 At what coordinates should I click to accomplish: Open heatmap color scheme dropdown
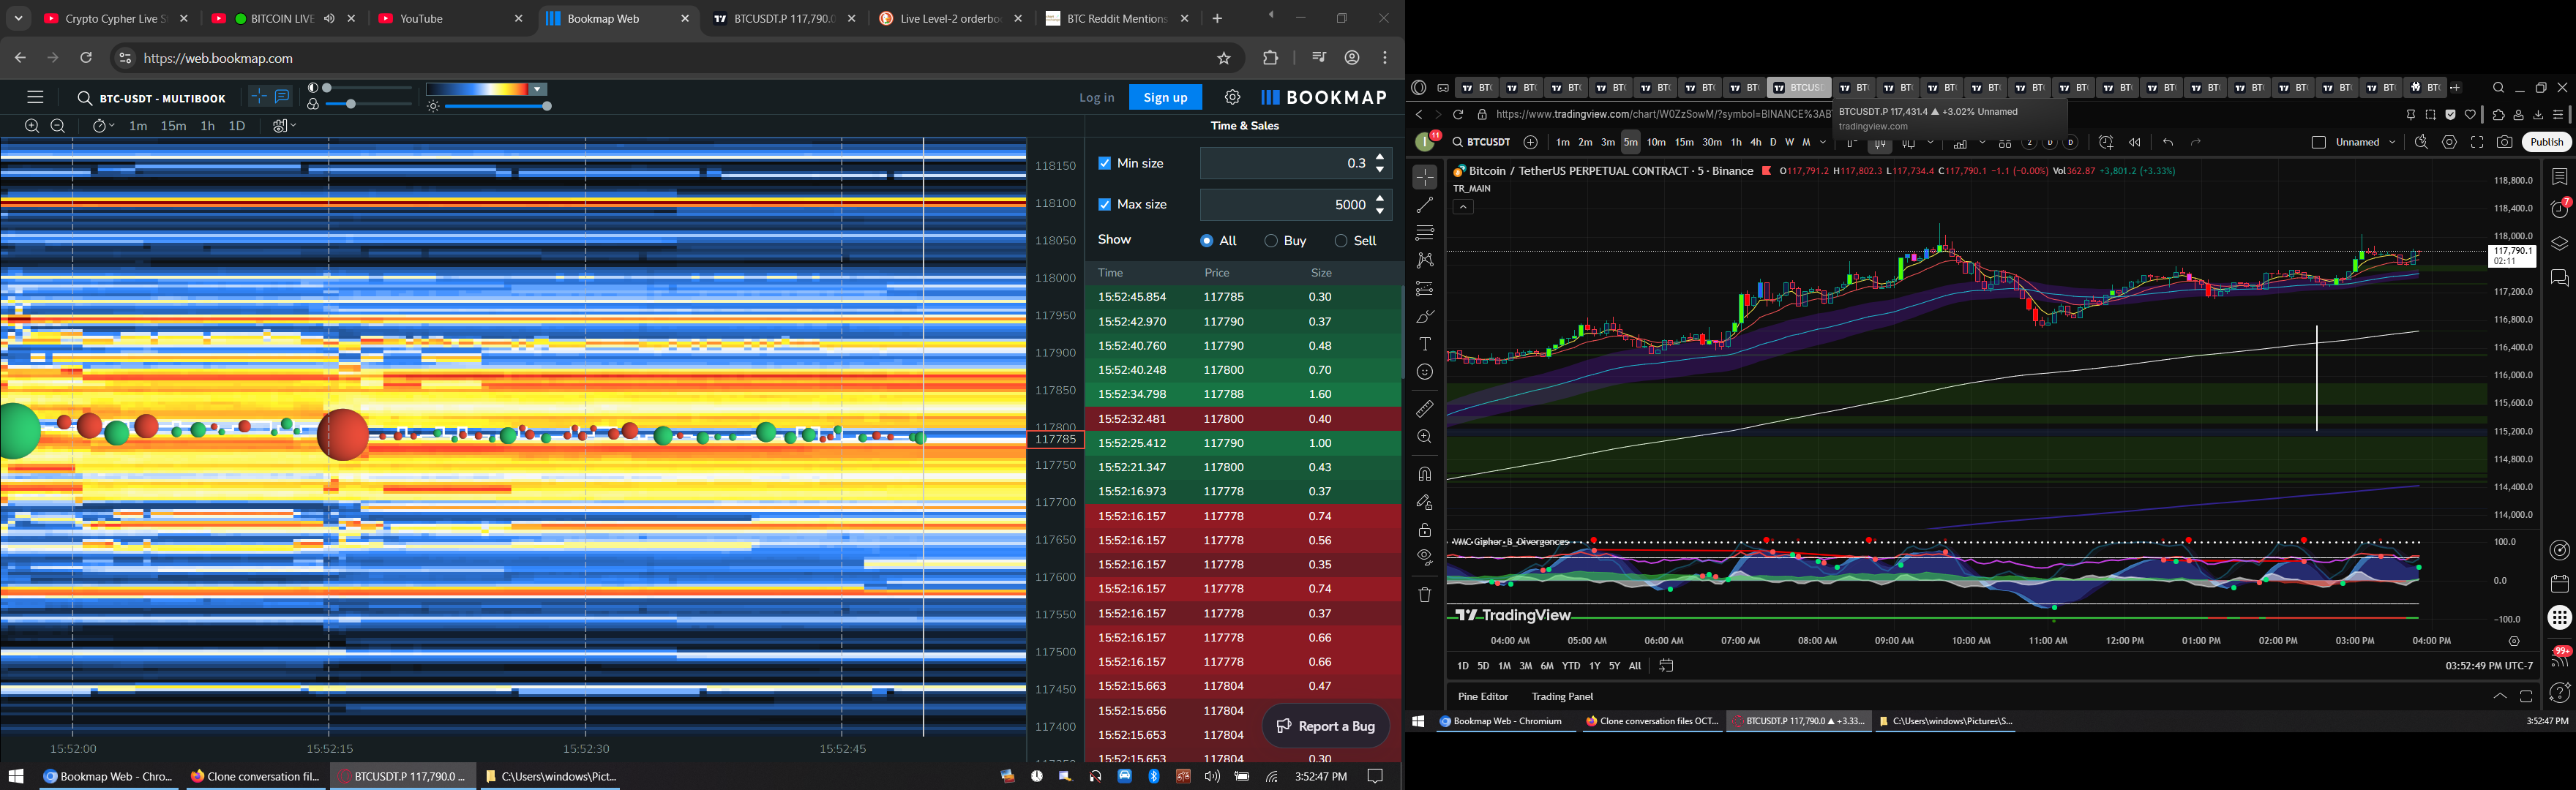tap(538, 90)
